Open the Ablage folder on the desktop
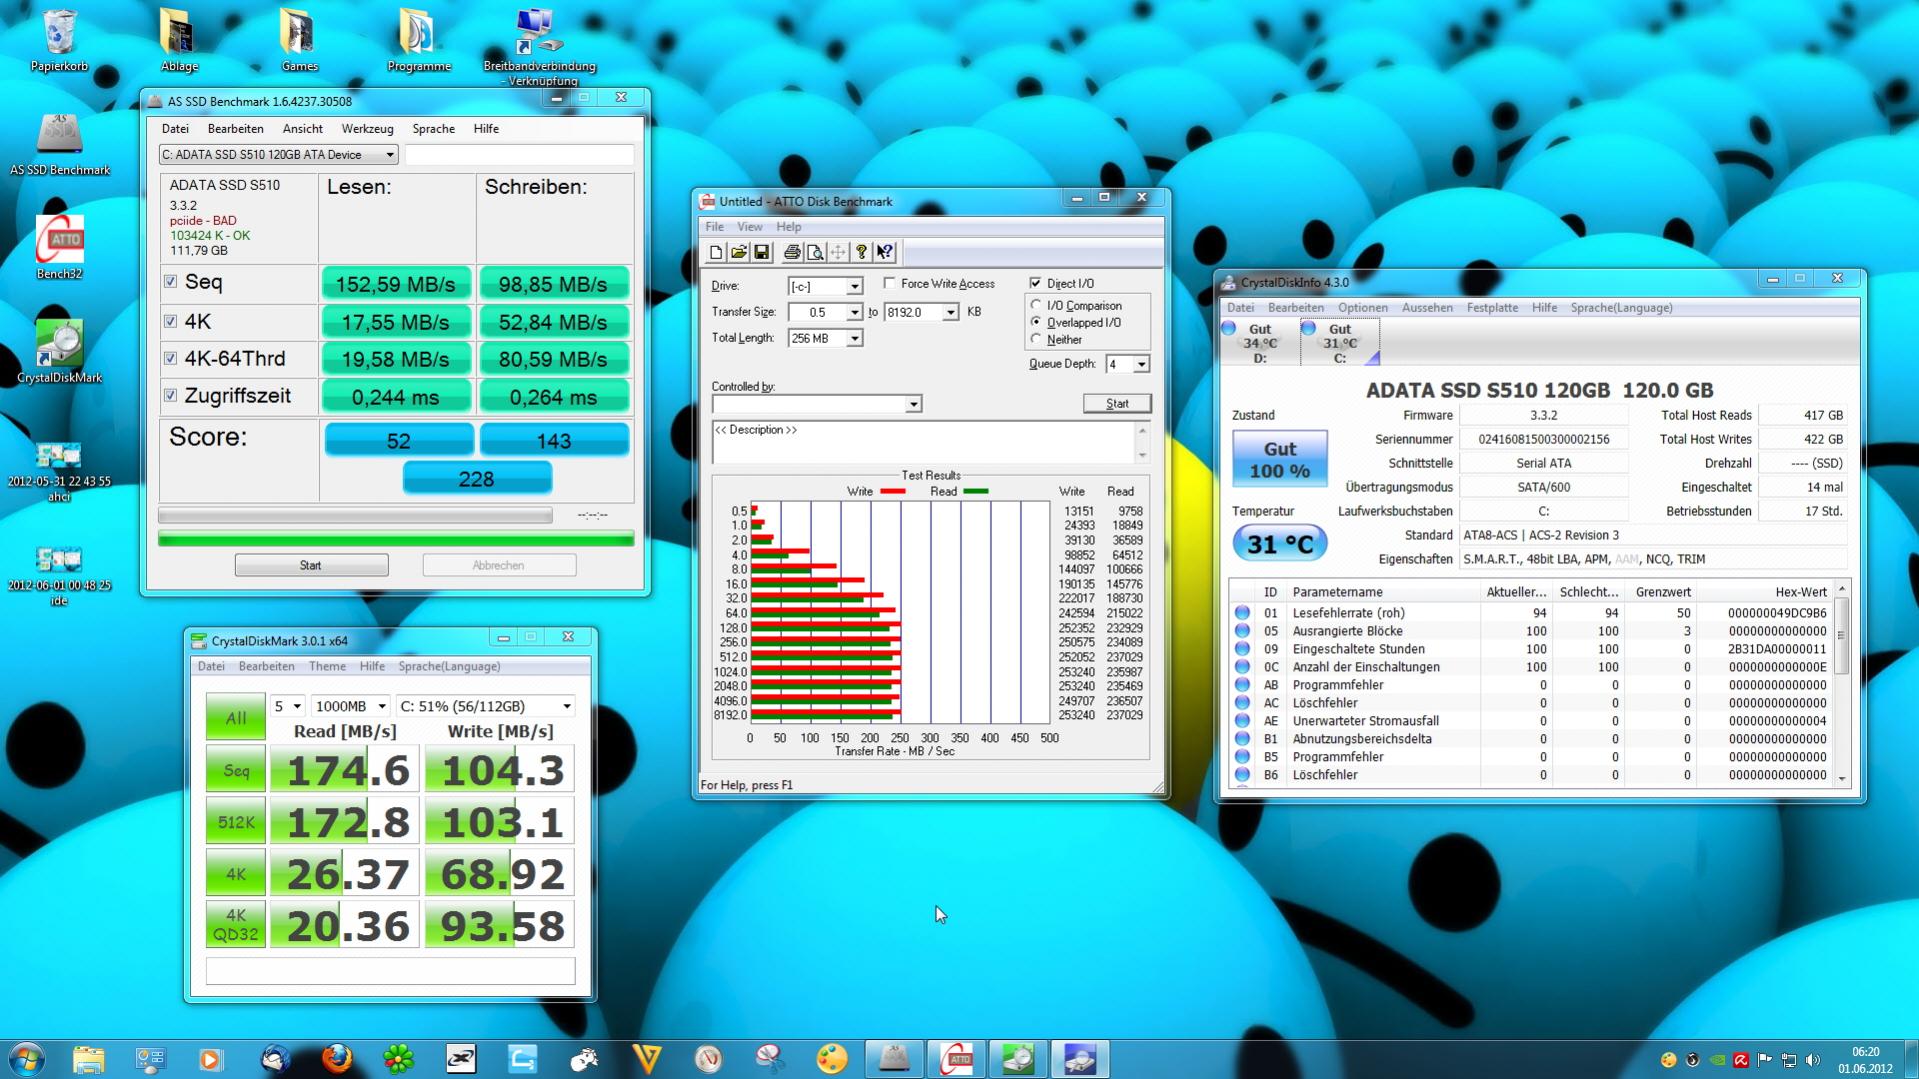 (x=179, y=41)
